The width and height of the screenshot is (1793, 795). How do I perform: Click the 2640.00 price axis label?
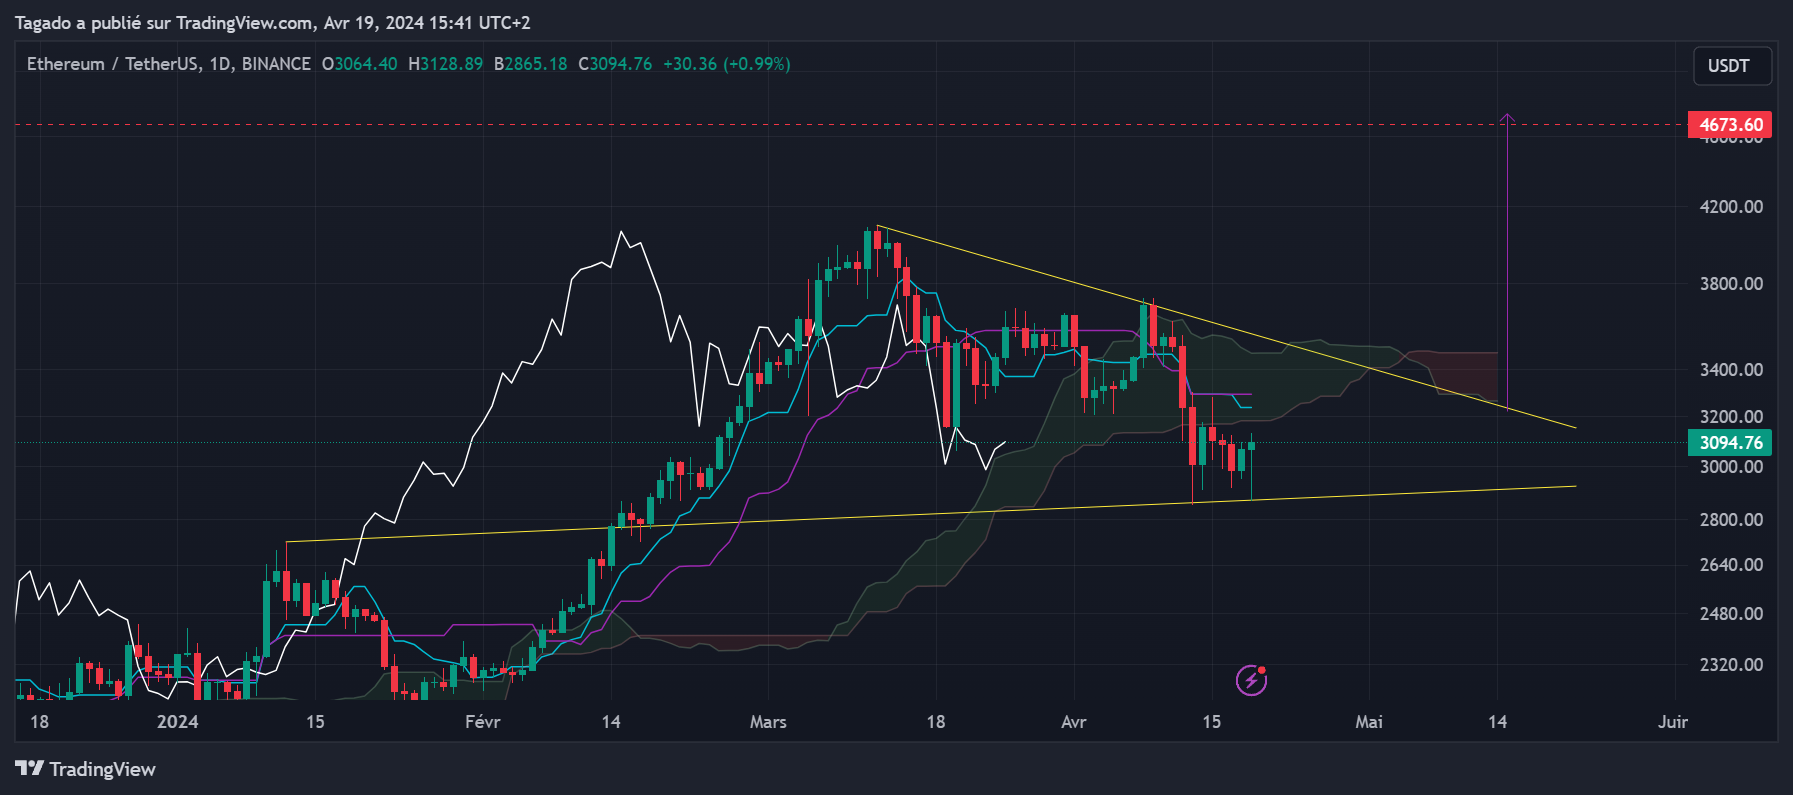(x=1731, y=565)
